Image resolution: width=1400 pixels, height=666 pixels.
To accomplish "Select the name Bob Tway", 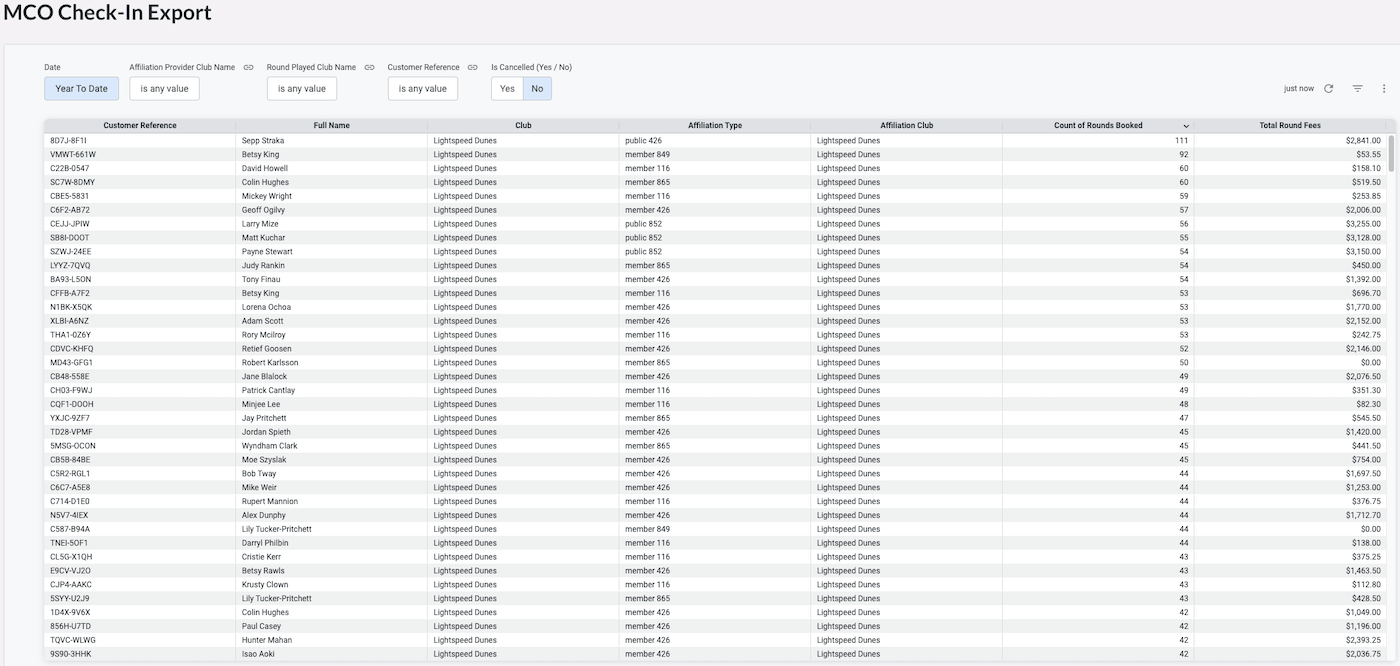I will 258,474.
